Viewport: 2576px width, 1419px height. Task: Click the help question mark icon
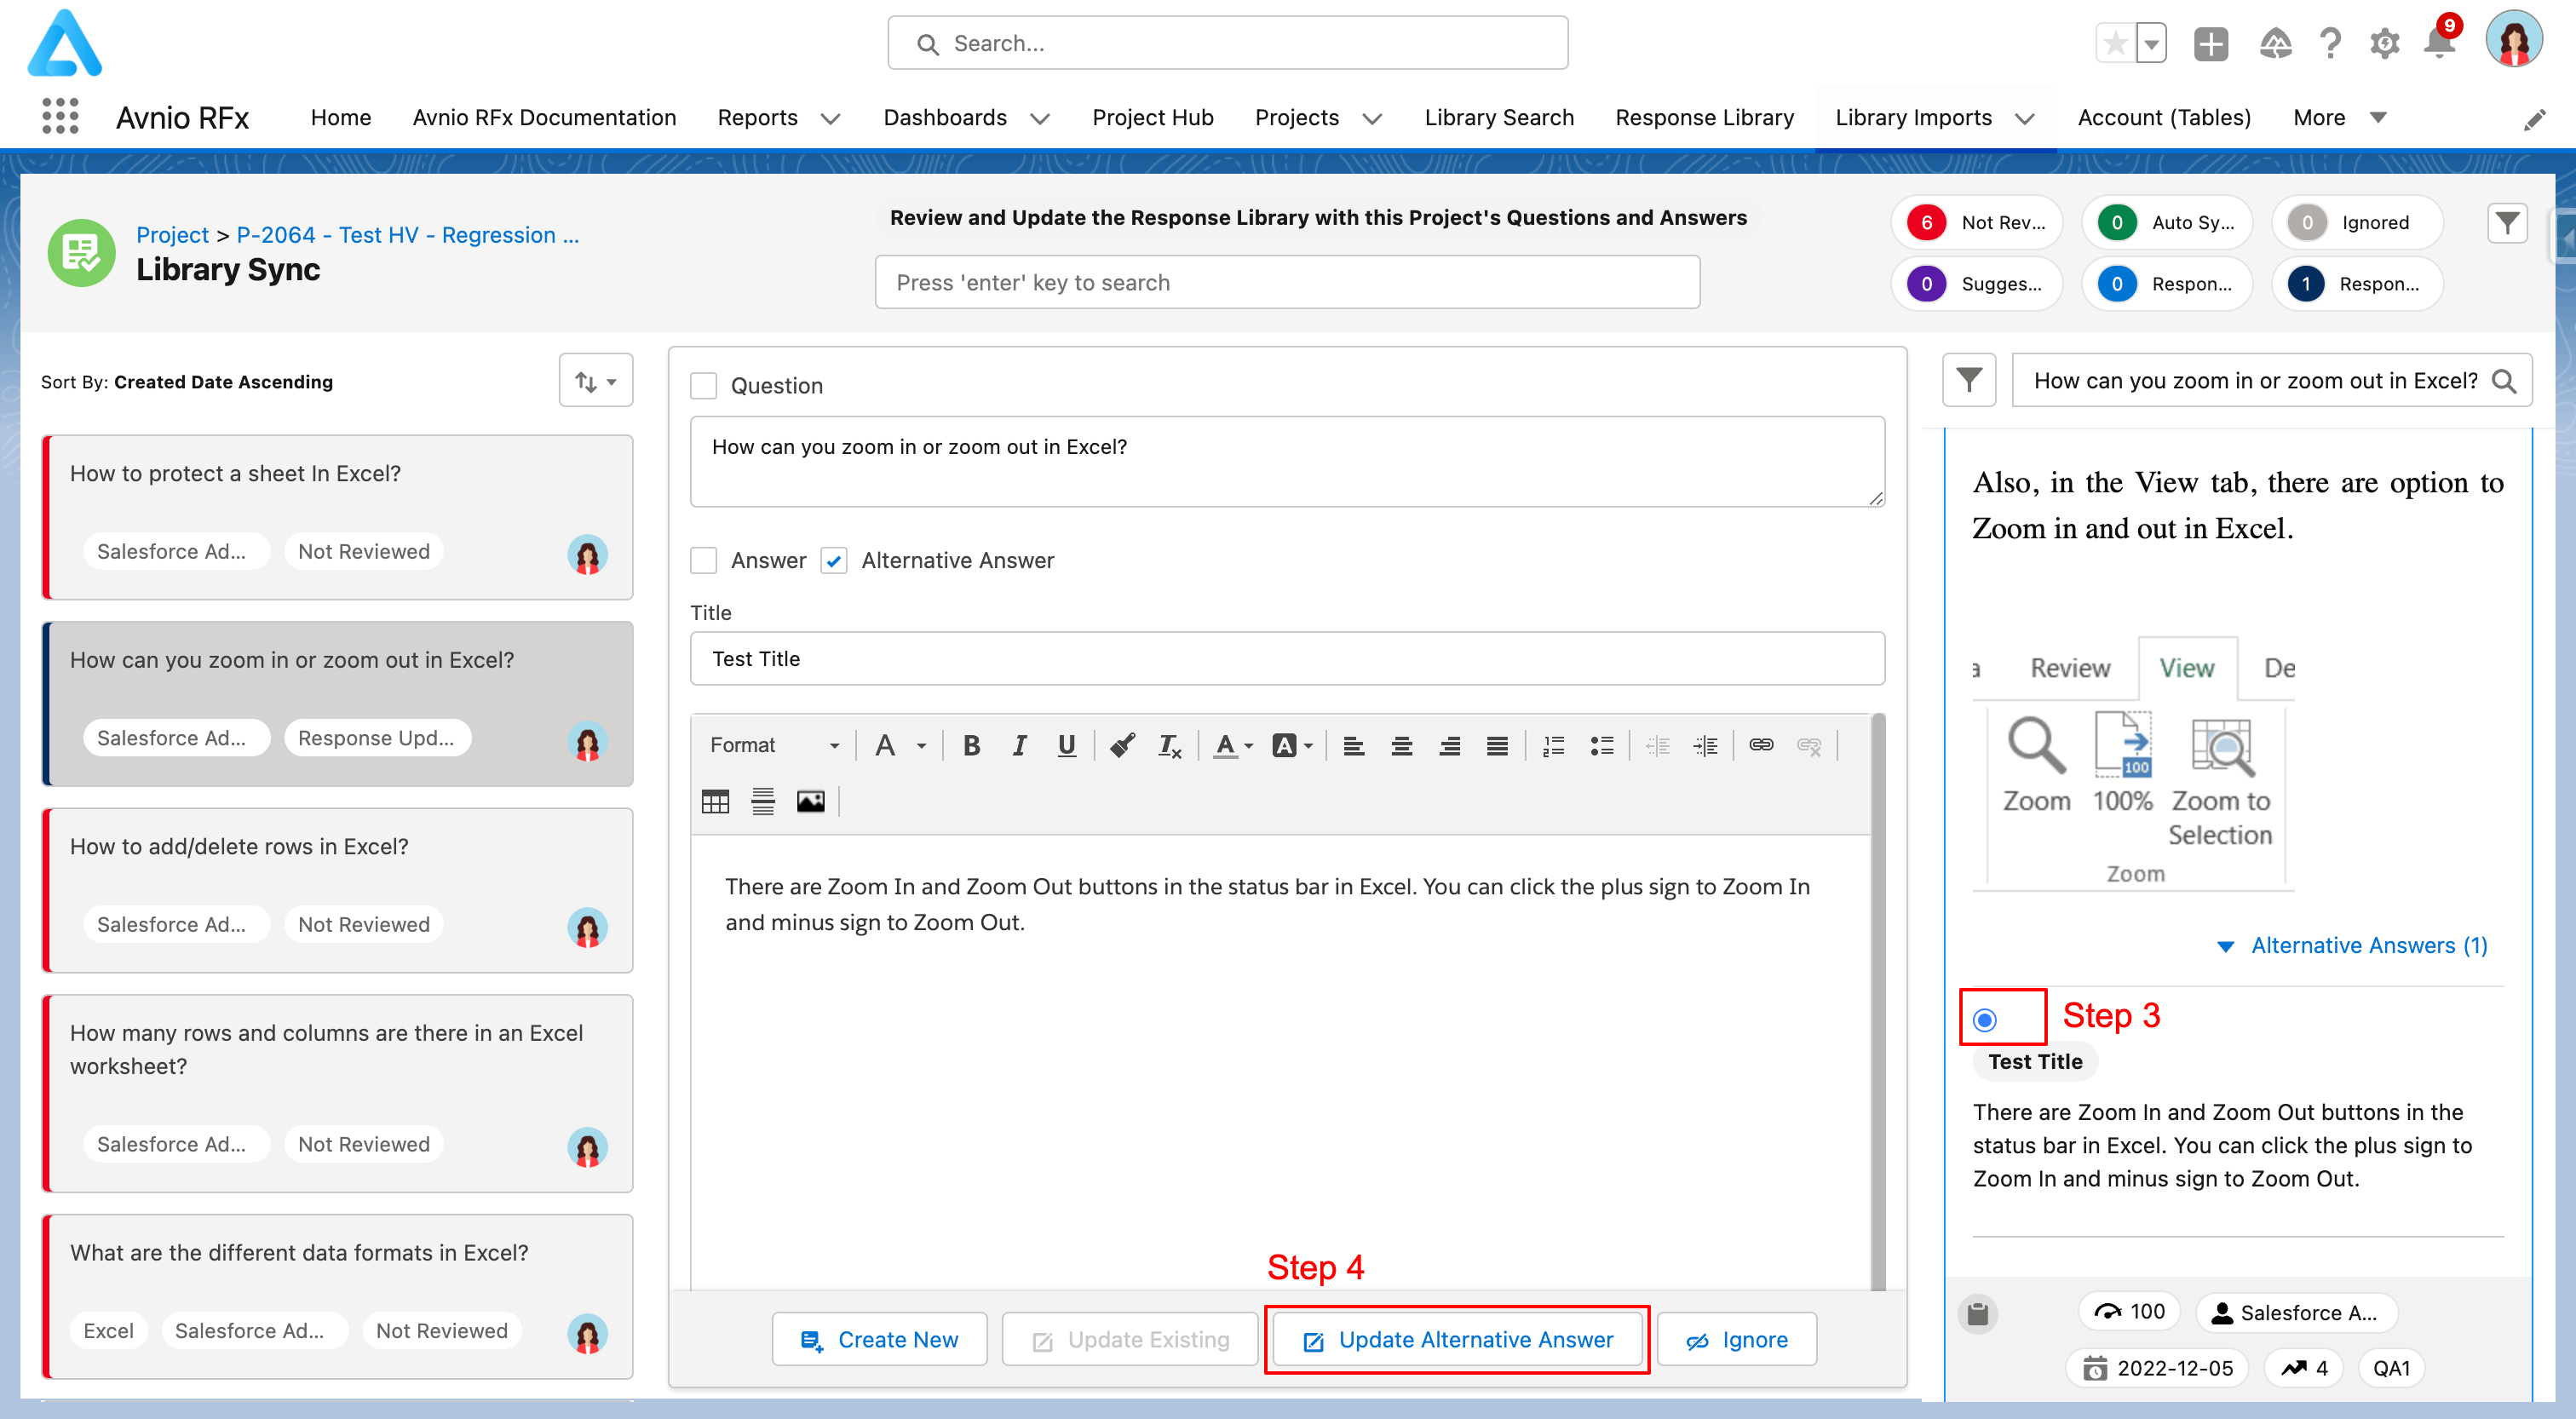pyautogui.click(x=2330, y=43)
